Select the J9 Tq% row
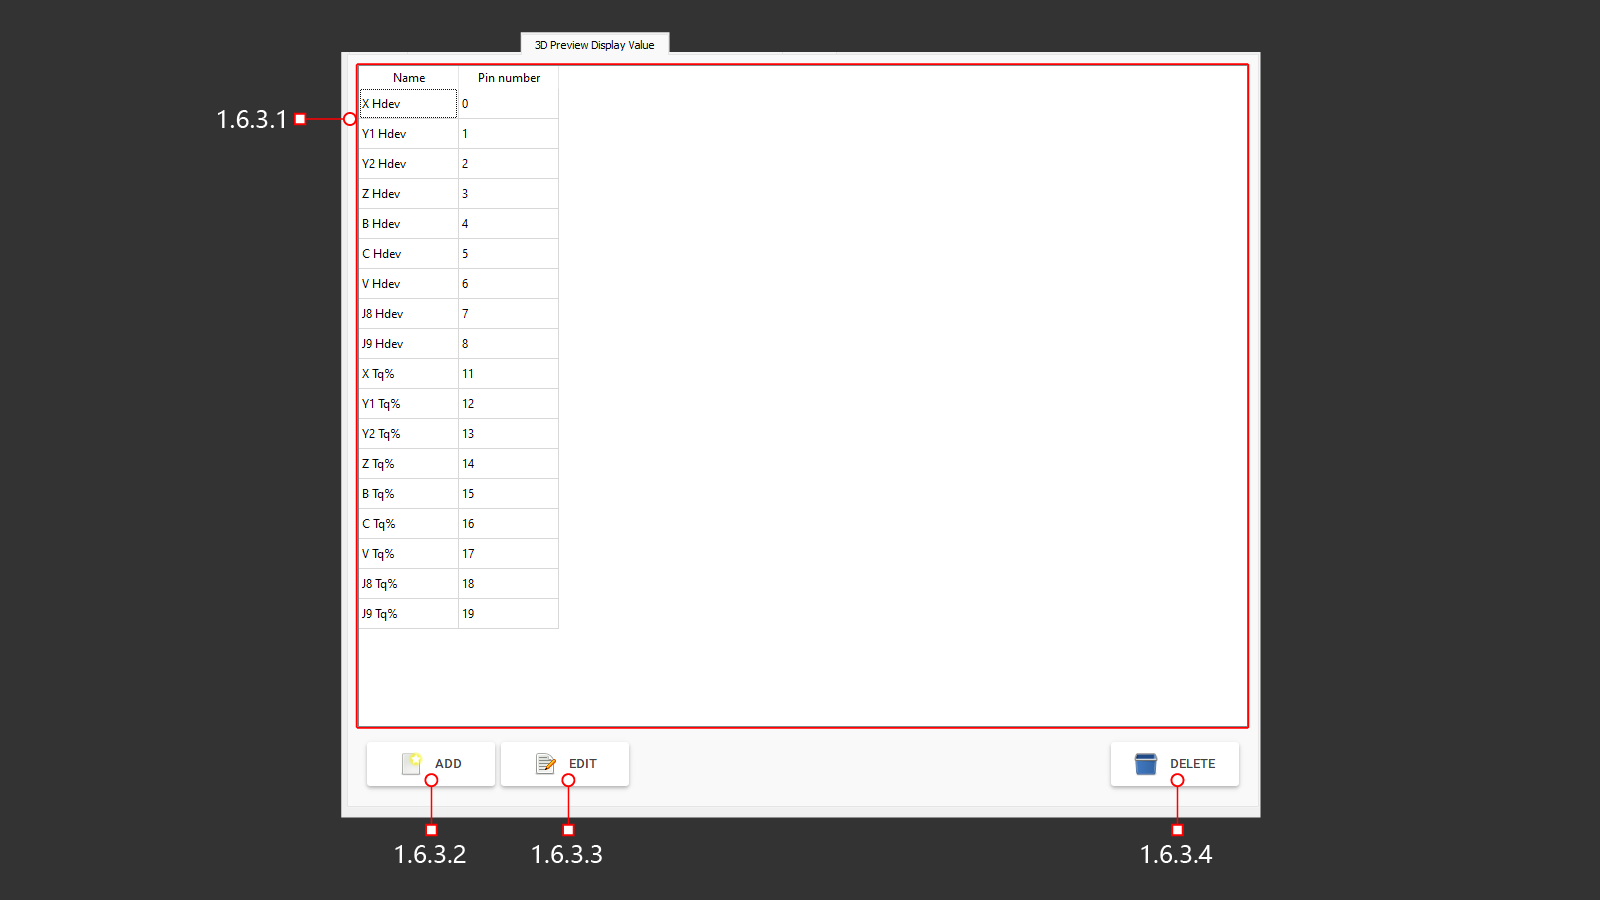Image resolution: width=1600 pixels, height=900 pixels. point(407,613)
